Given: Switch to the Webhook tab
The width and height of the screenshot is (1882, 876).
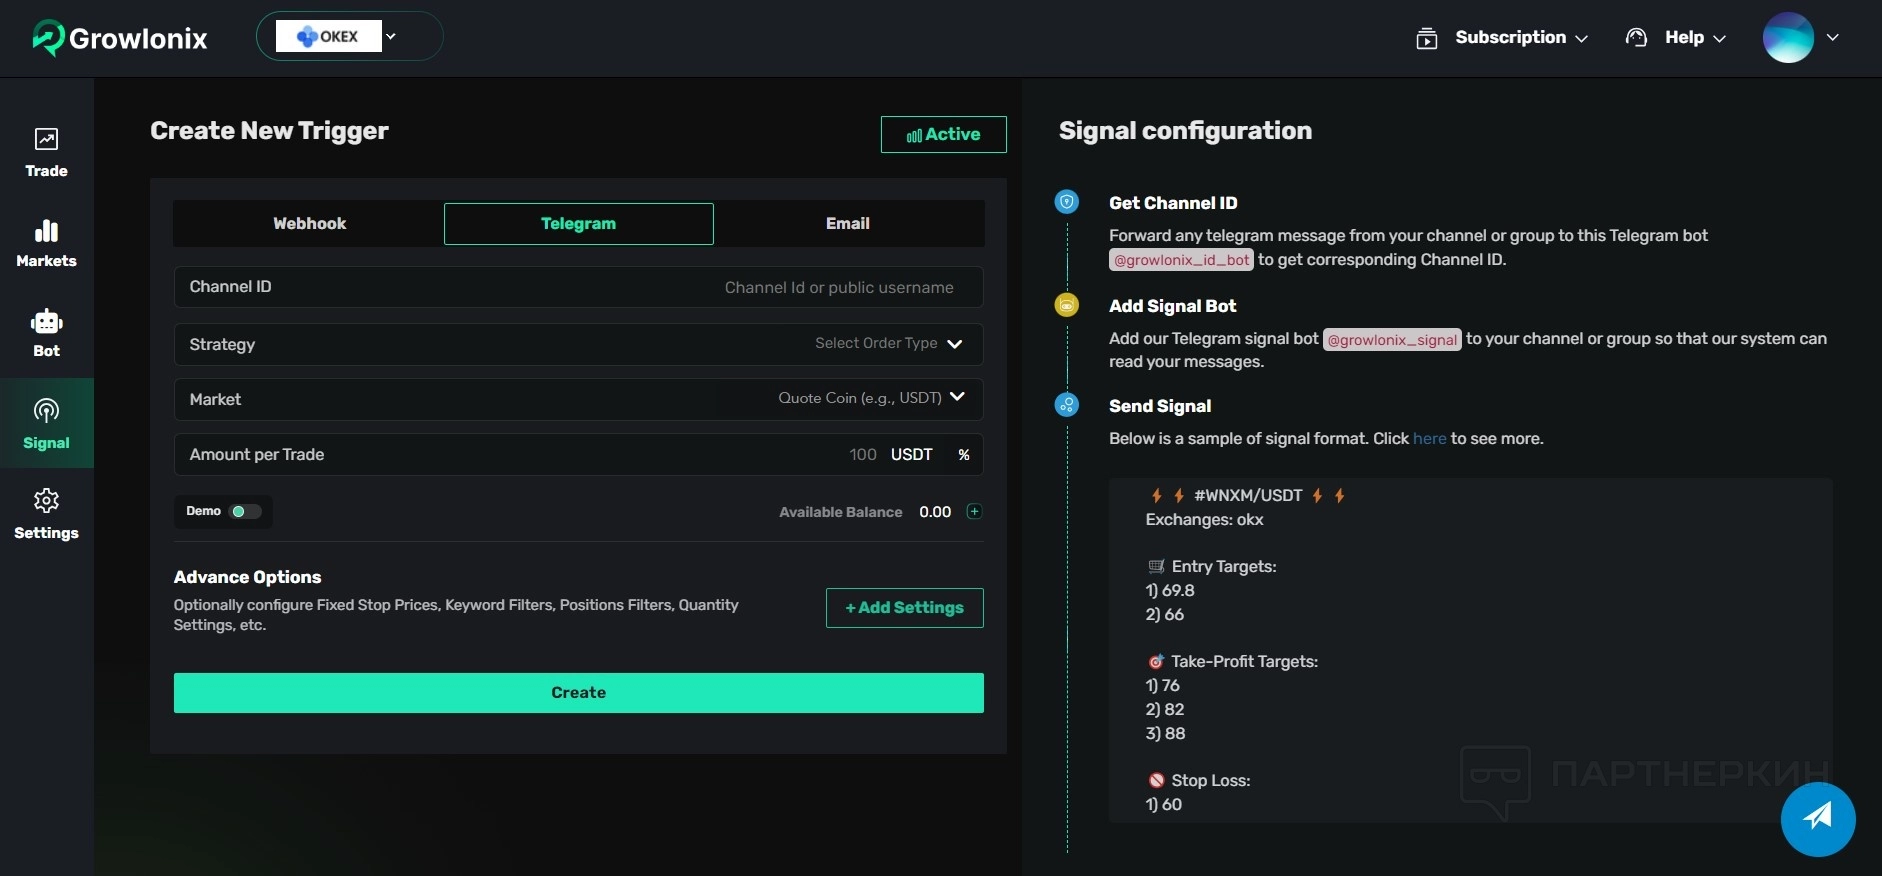Looking at the screenshot, I should tap(309, 224).
